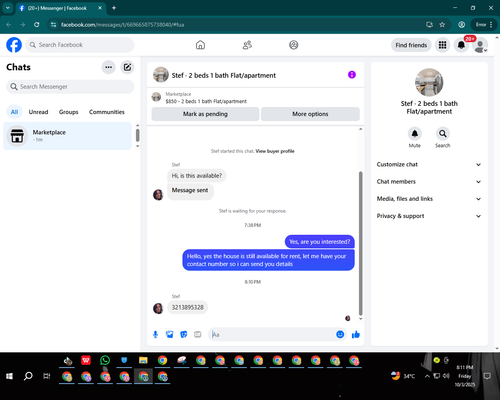Mute the conversation with bell icon
The width and height of the screenshot is (500, 400).
tap(415, 134)
